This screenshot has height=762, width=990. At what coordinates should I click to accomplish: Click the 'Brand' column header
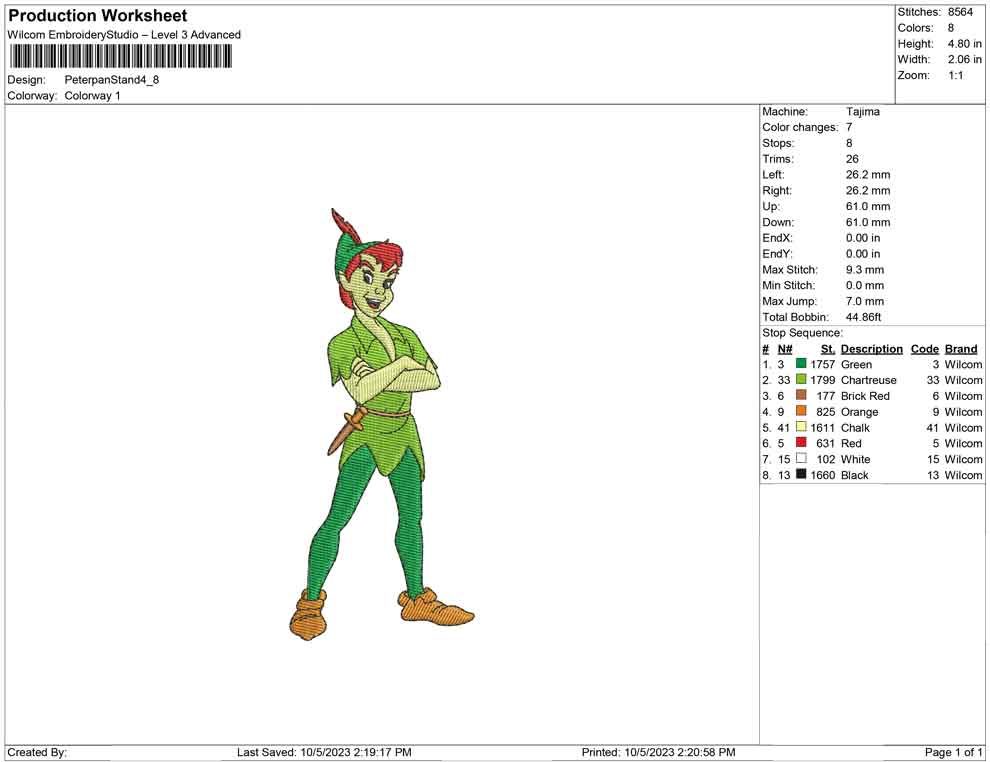click(961, 348)
